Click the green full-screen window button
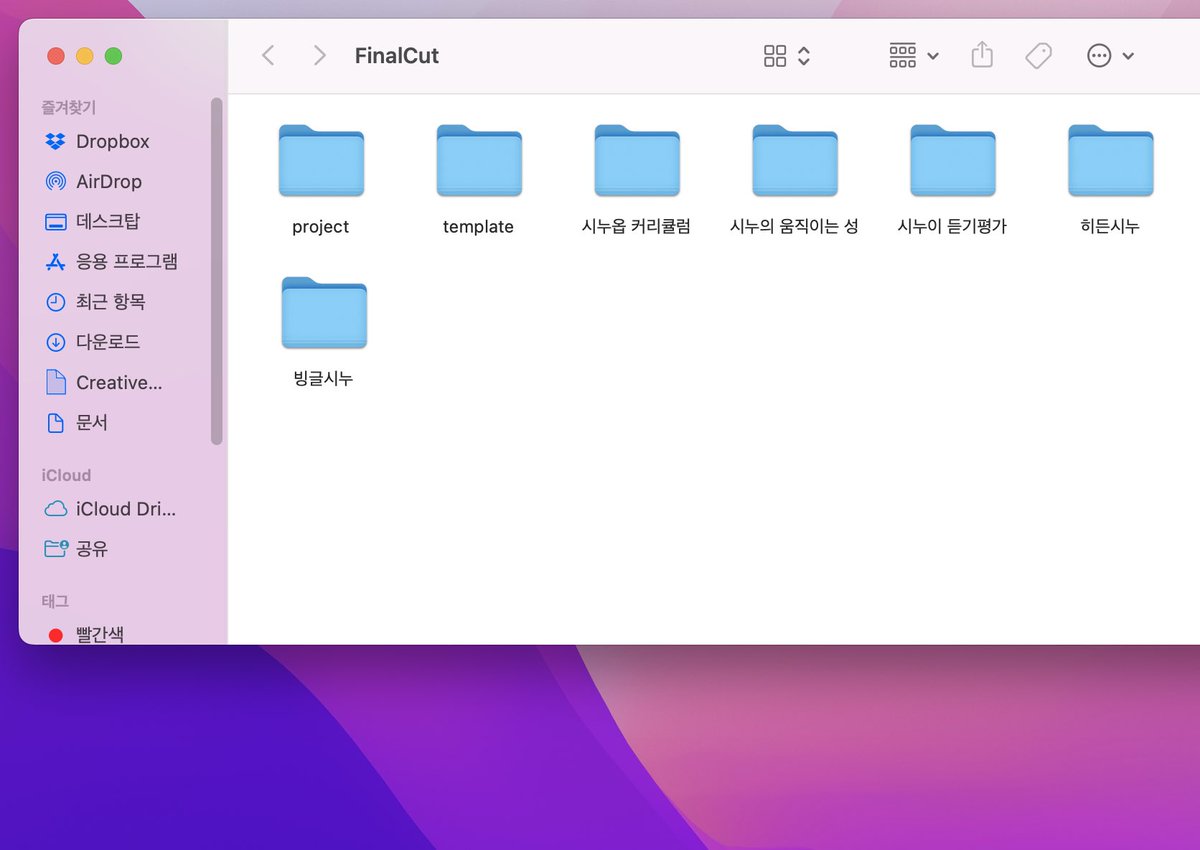The image size is (1200, 850). [114, 56]
